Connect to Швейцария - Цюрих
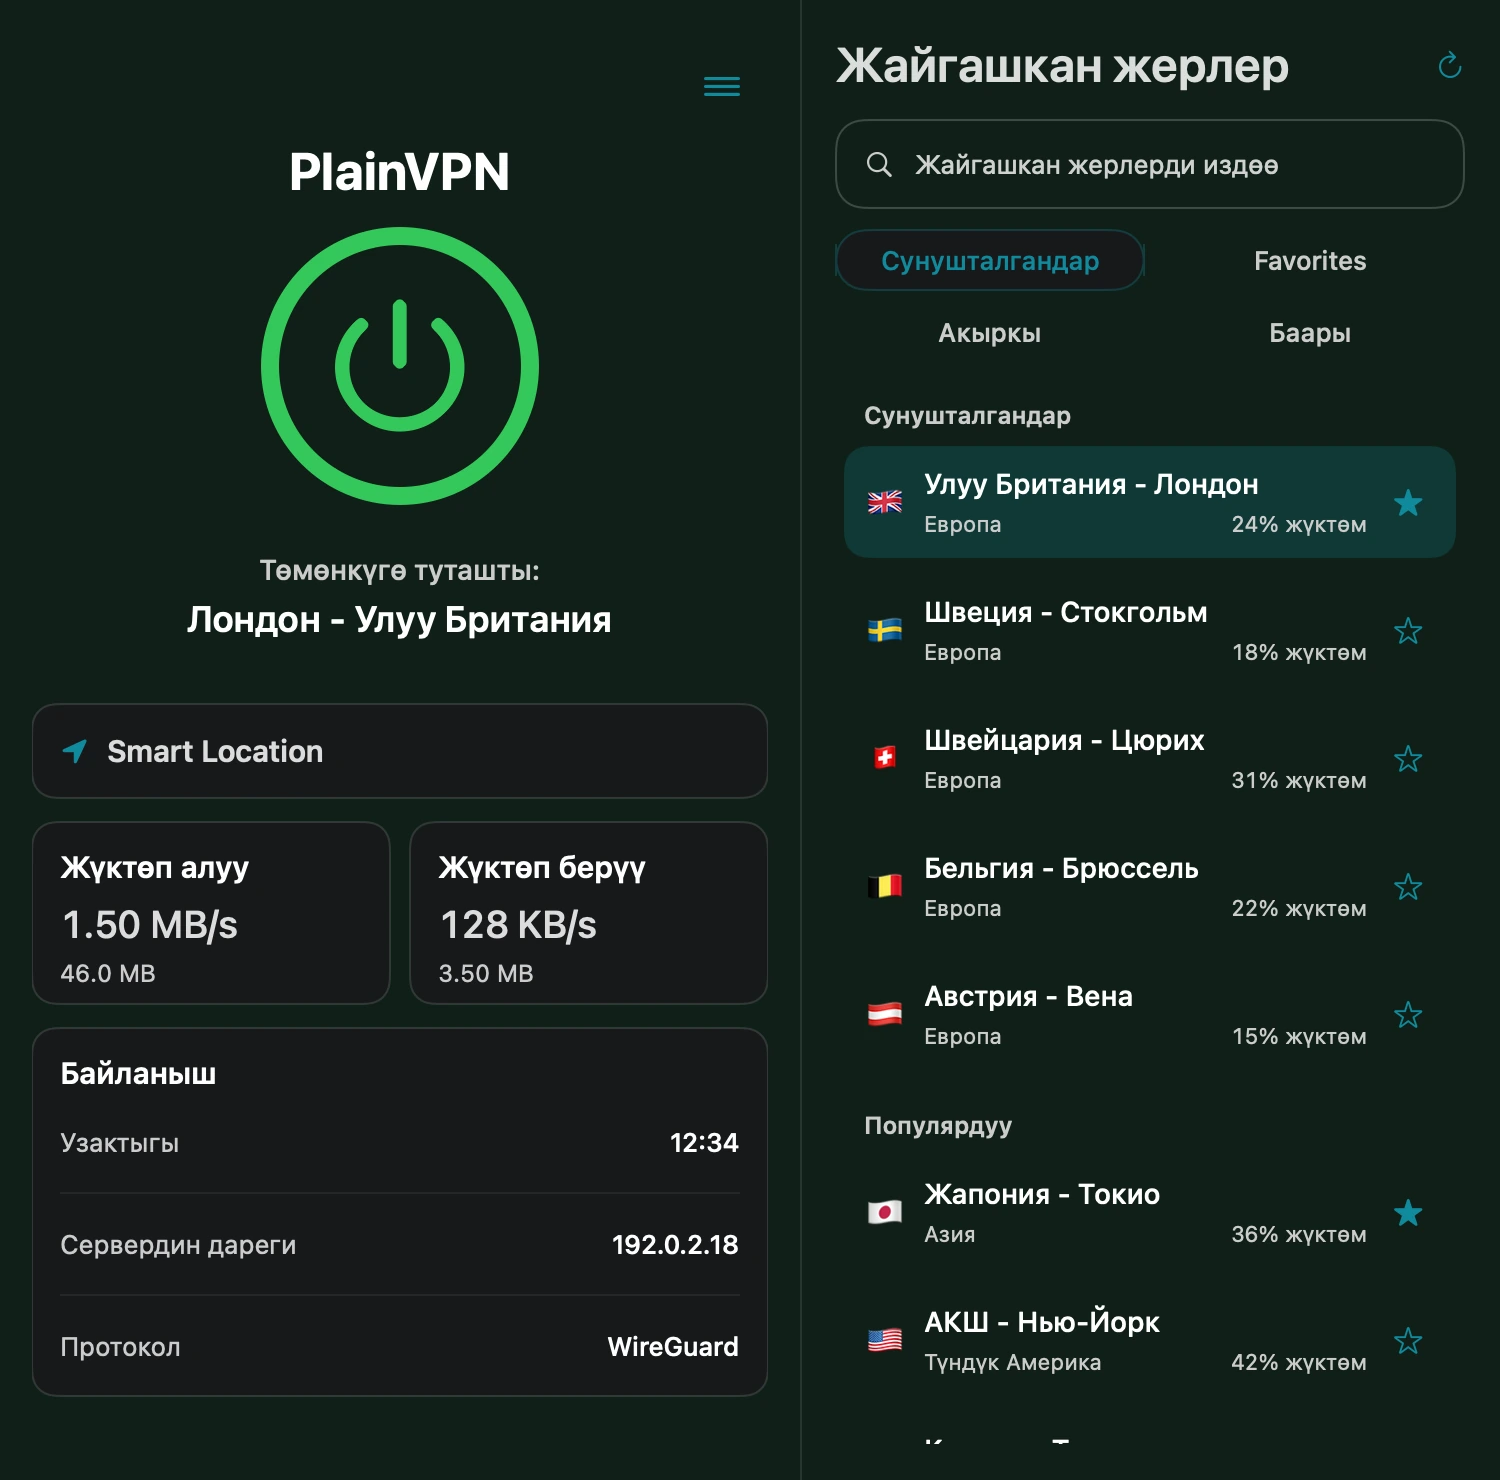 [1150, 758]
